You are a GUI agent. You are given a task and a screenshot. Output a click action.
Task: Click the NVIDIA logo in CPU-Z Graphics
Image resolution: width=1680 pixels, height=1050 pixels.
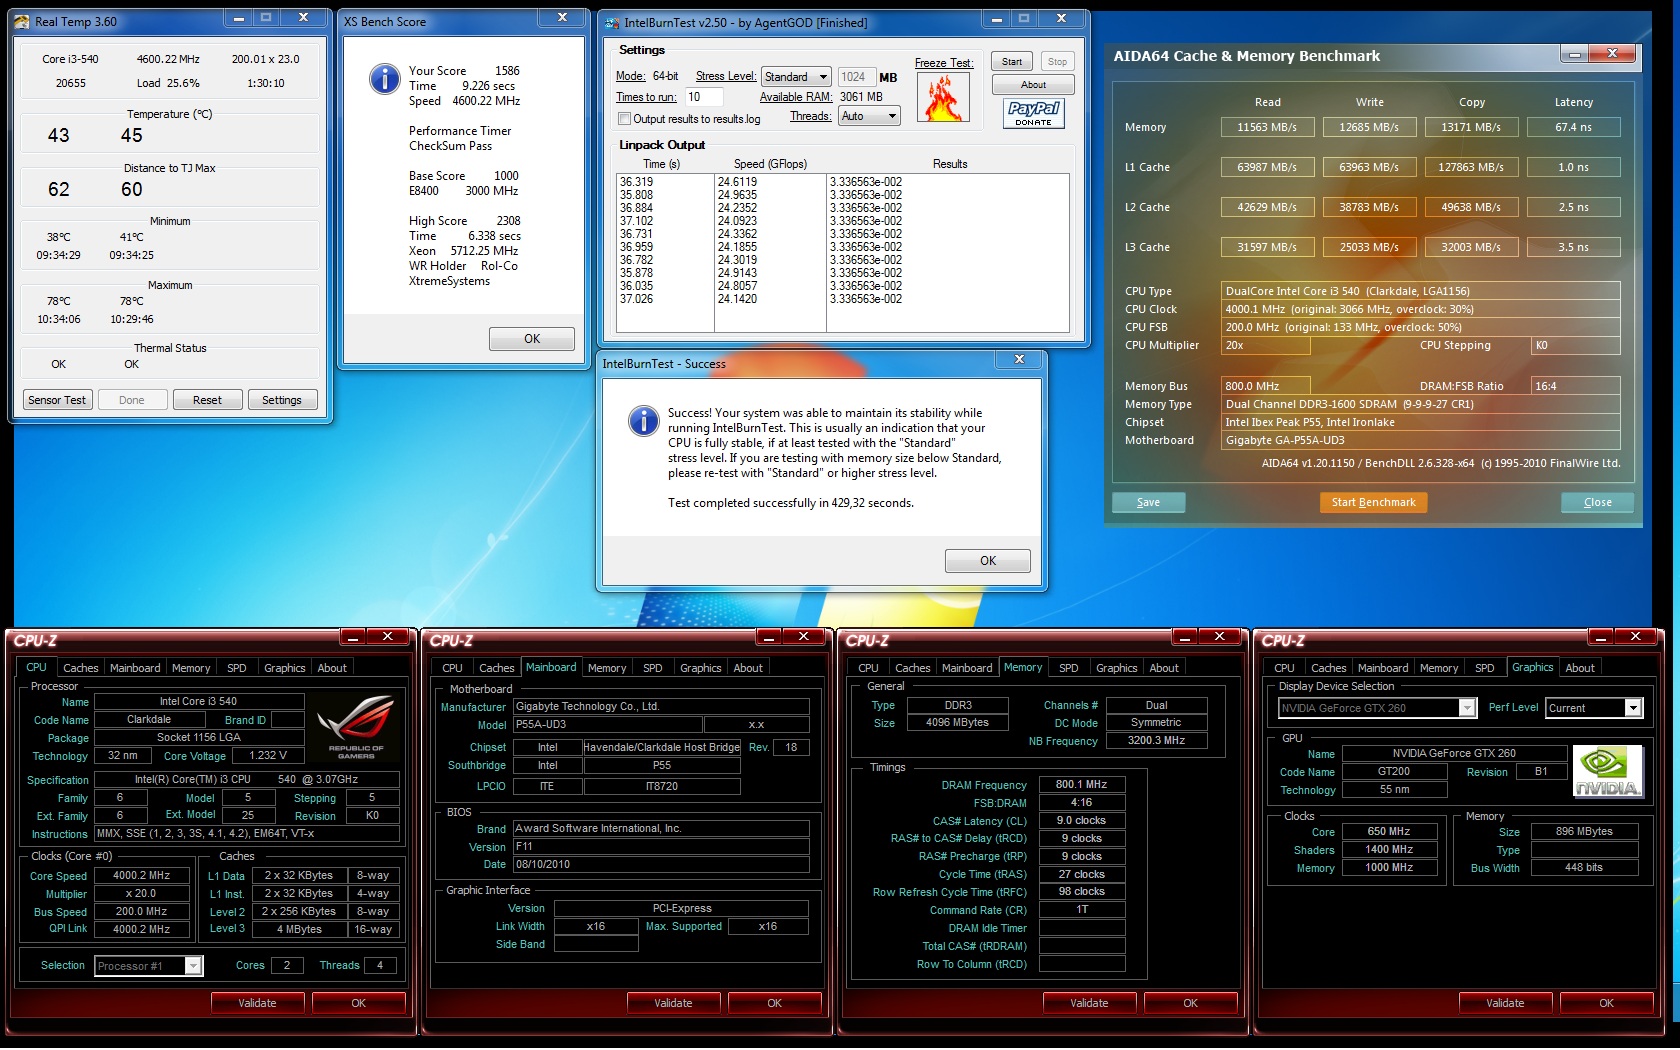click(1607, 772)
